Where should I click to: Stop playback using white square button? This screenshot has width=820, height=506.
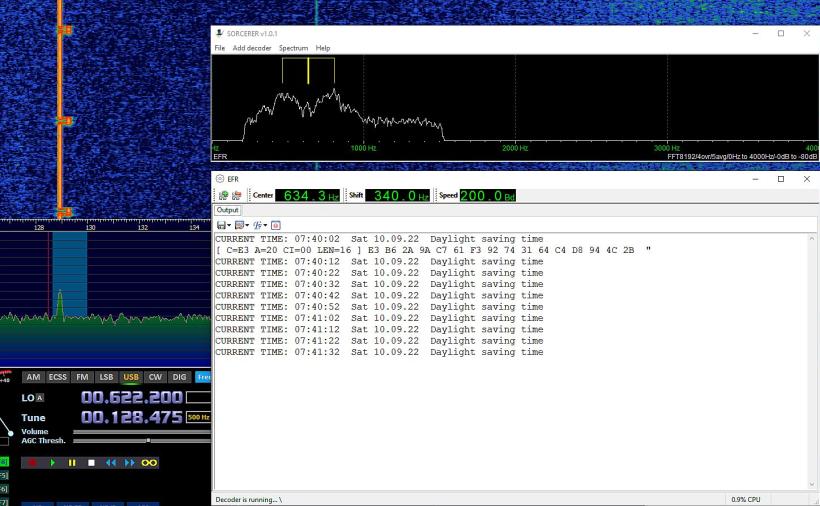pos(91,463)
